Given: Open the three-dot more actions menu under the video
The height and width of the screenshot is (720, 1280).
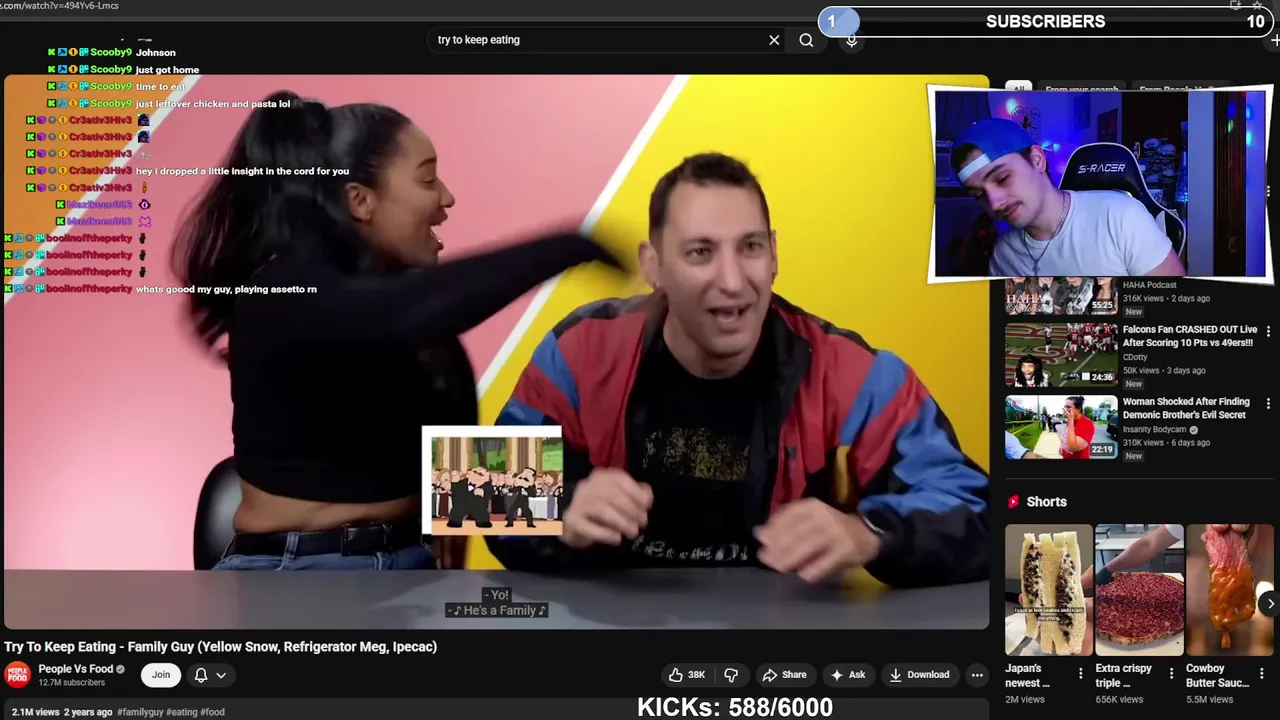Looking at the screenshot, I should pos(977,675).
